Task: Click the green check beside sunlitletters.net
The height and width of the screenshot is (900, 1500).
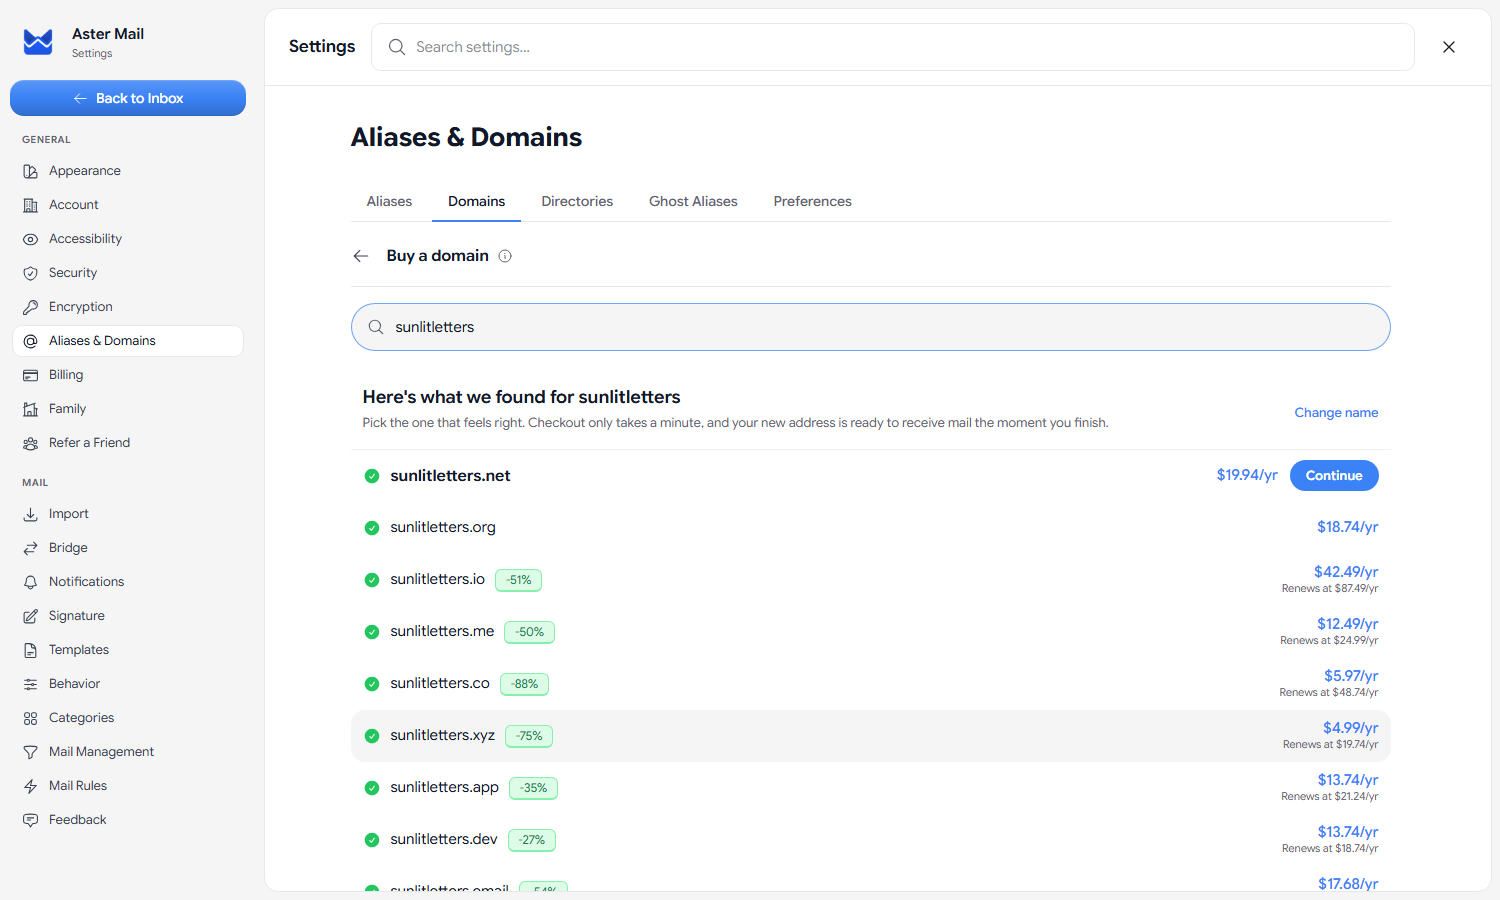Action: click(372, 476)
